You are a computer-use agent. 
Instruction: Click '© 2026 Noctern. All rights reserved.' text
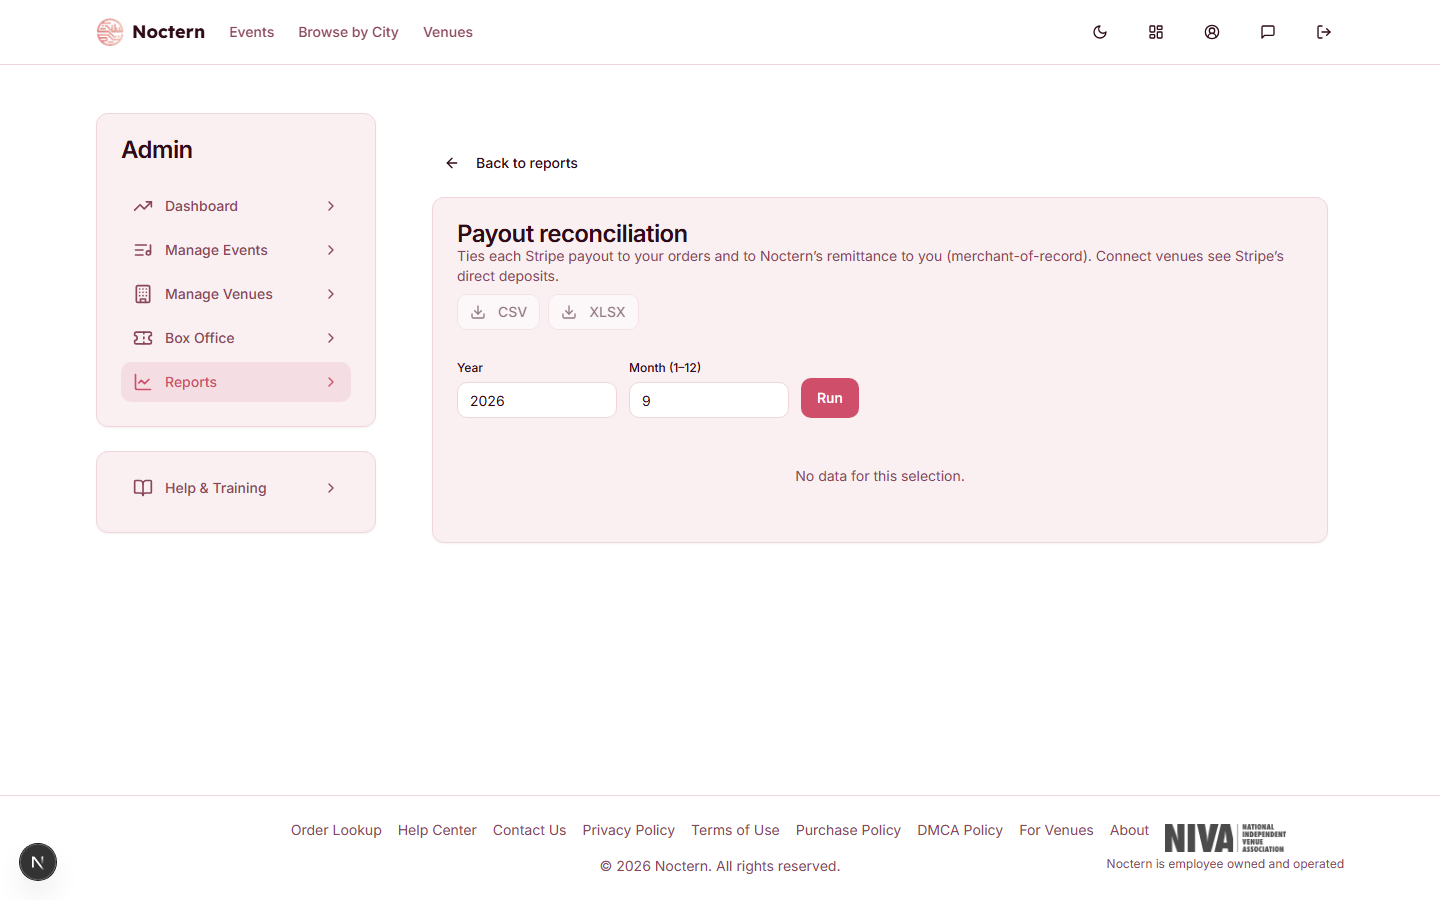point(720,866)
